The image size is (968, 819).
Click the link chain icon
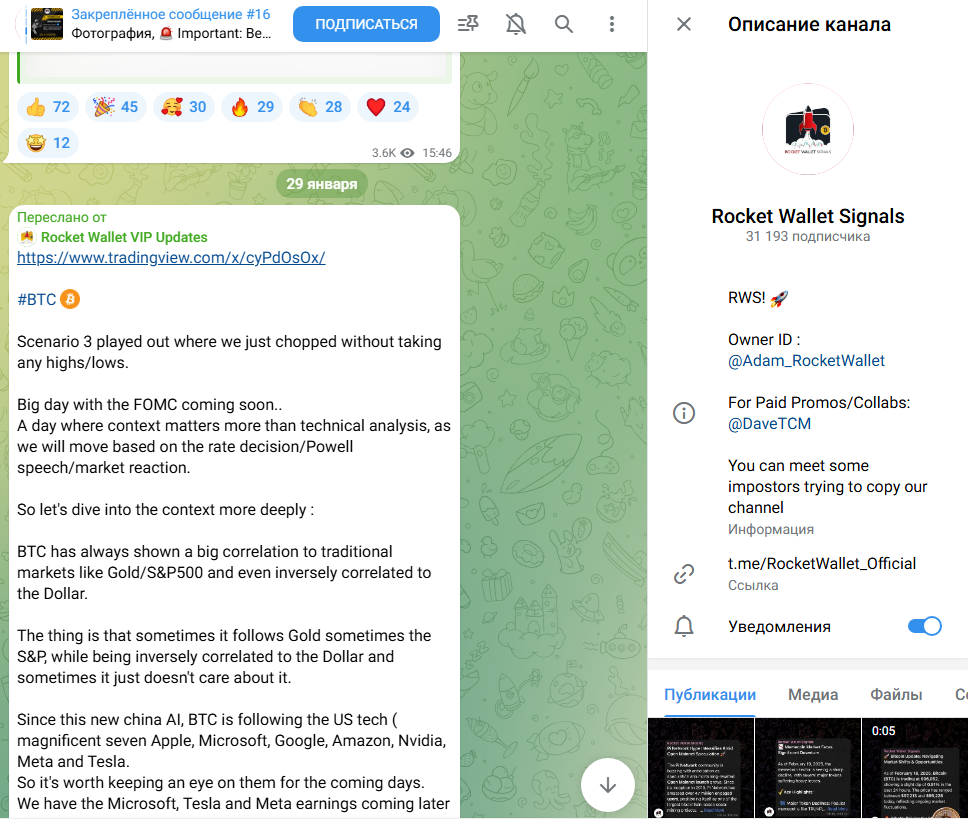tap(683, 574)
